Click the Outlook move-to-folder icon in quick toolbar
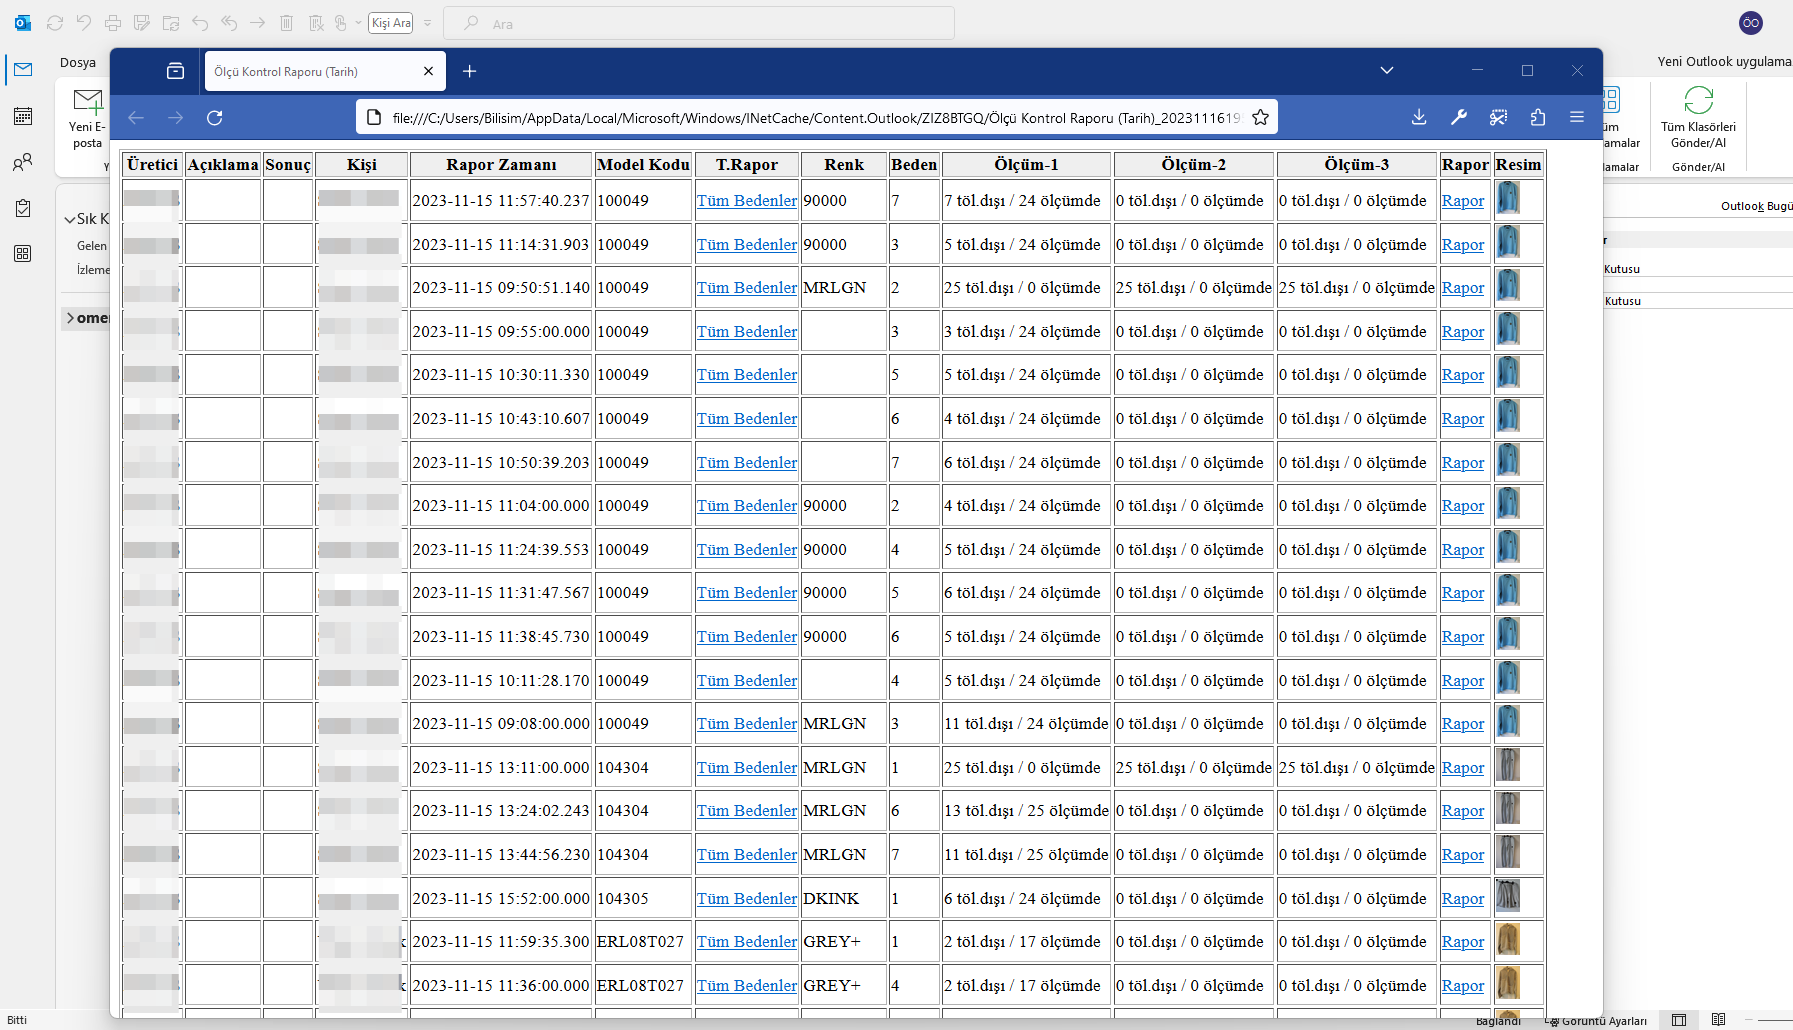This screenshot has width=1793, height=1030. [171, 23]
